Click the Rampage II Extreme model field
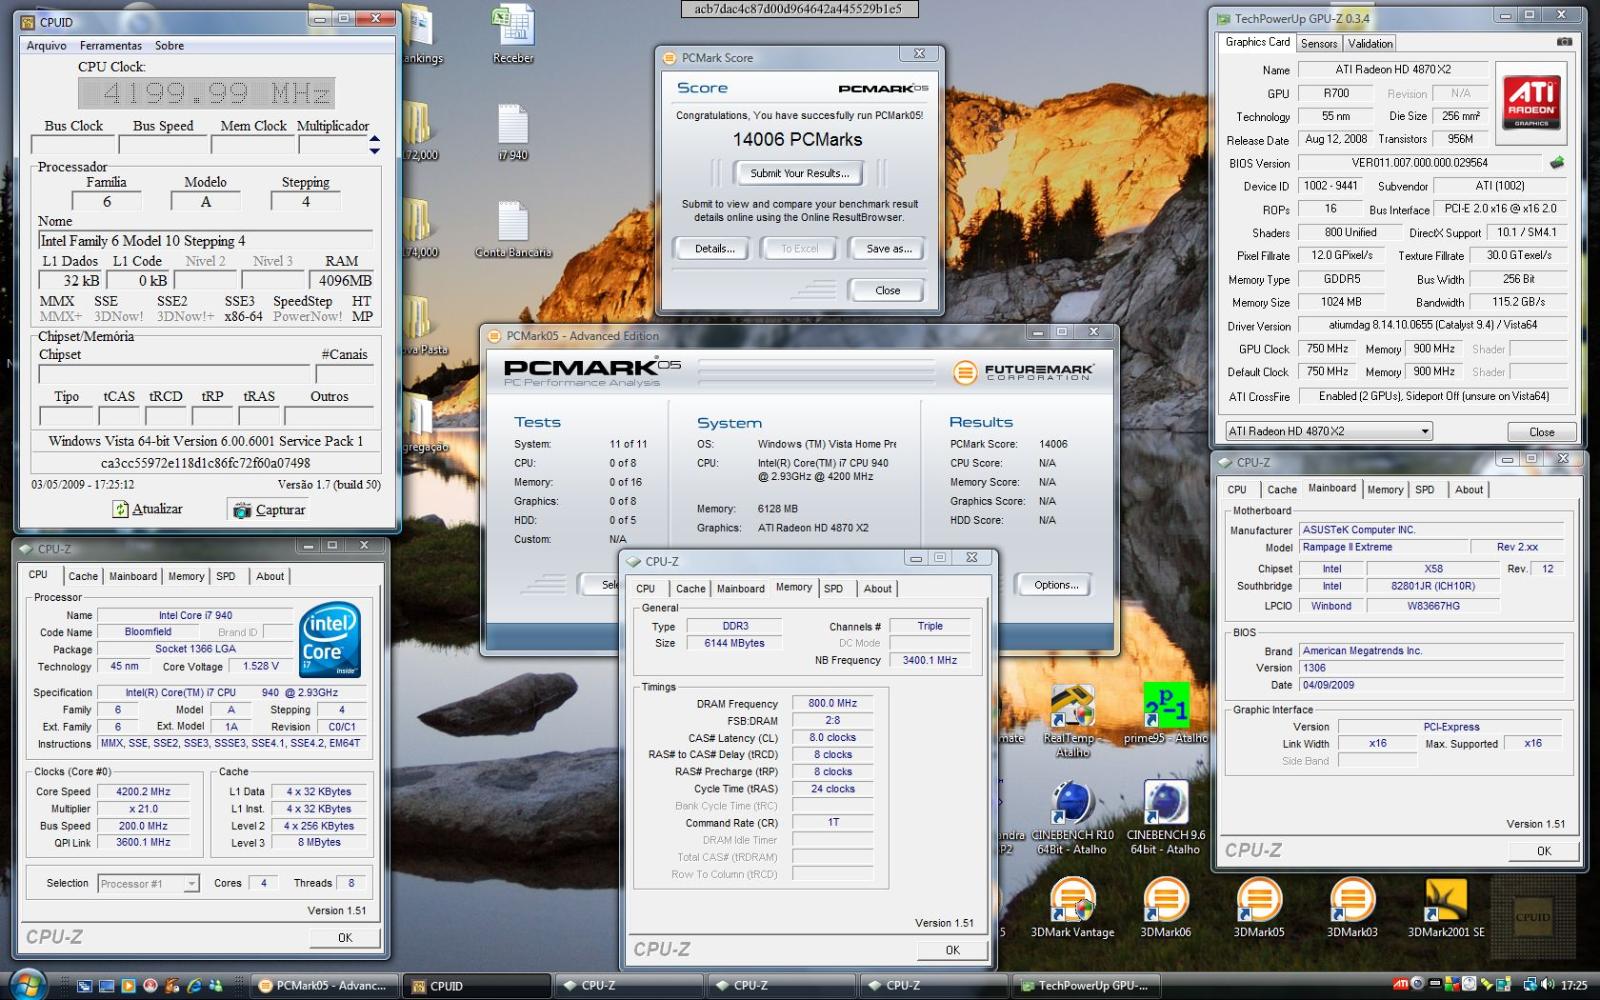This screenshot has width=1600, height=1000. click(1382, 547)
